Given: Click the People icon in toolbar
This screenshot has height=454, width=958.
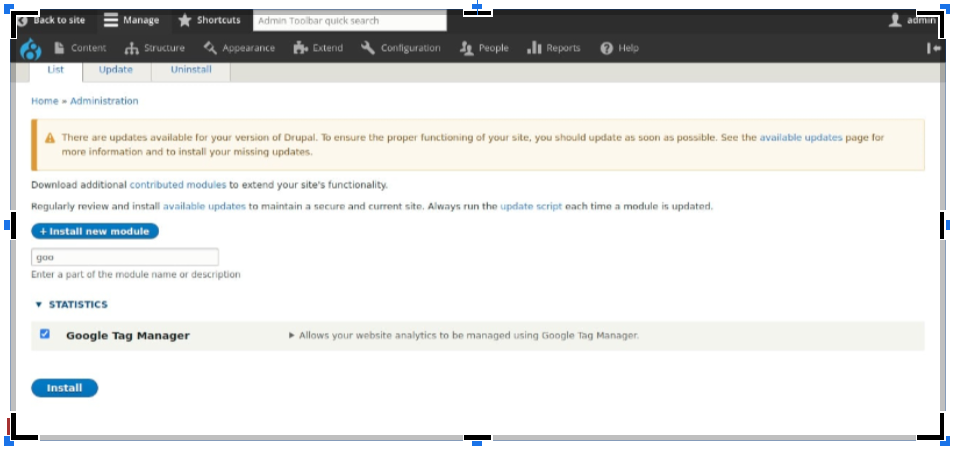Looking at the screenshot, I should (x=467, y=48).
